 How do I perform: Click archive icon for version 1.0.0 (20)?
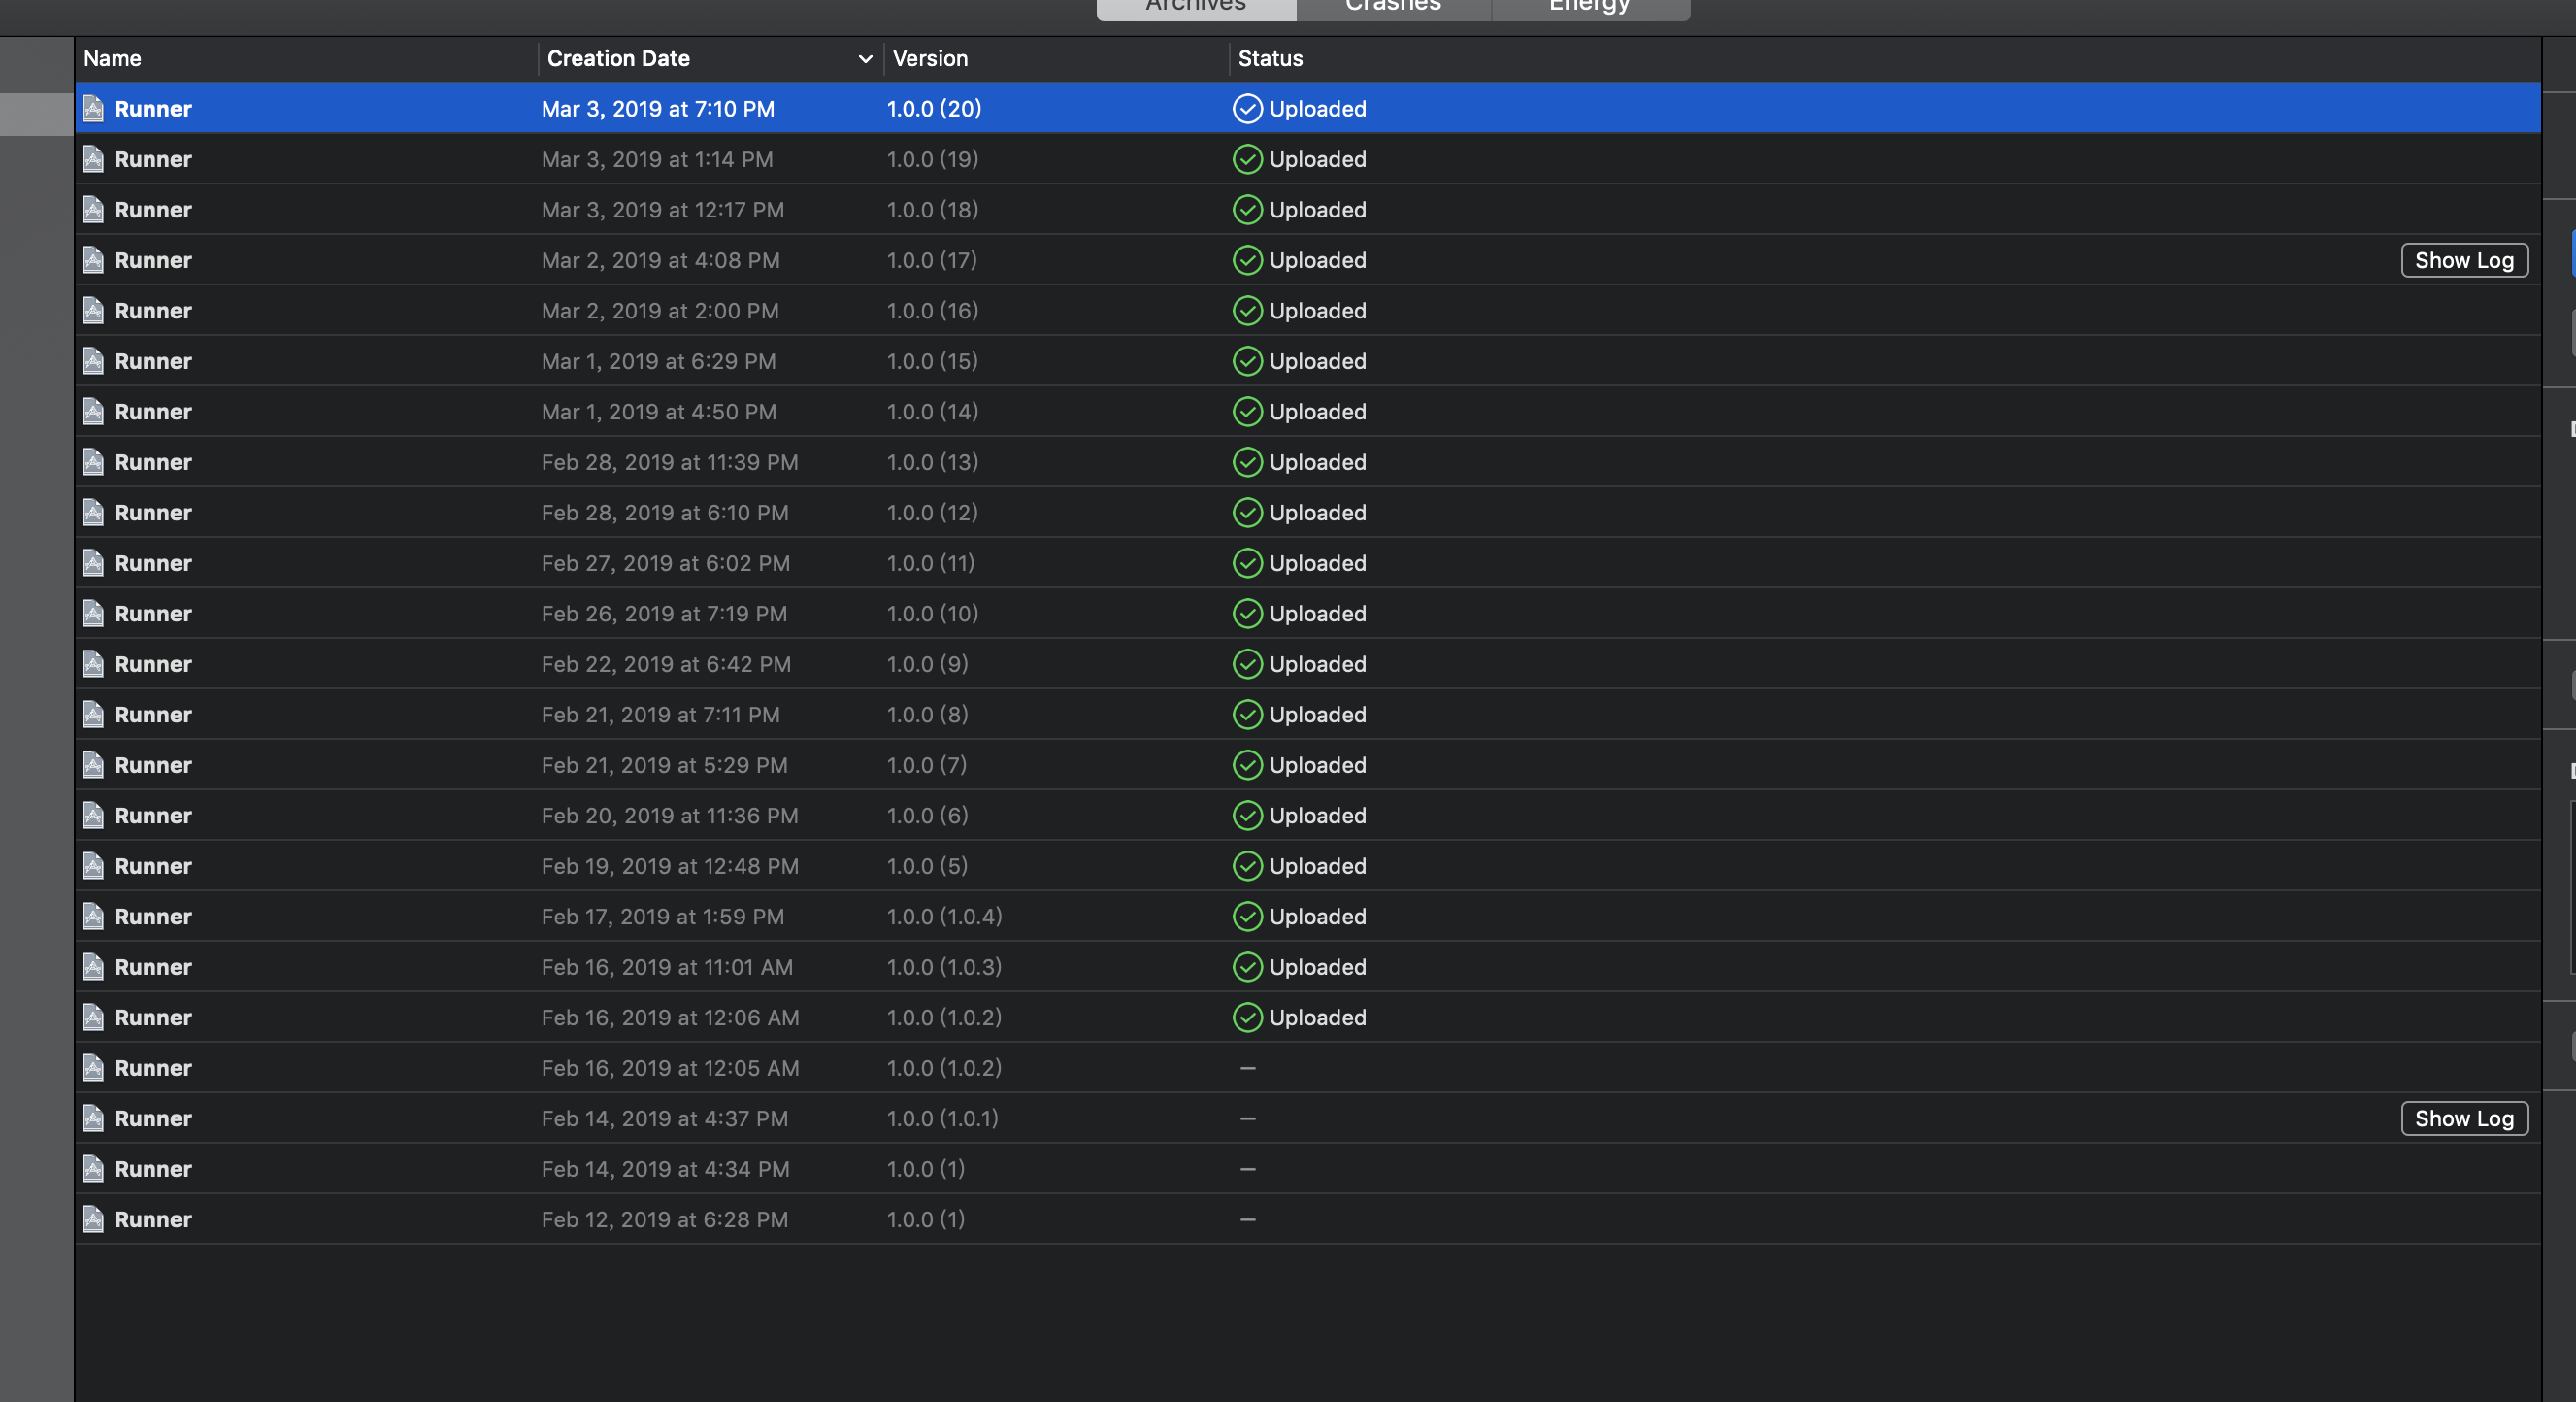[93, 108]
